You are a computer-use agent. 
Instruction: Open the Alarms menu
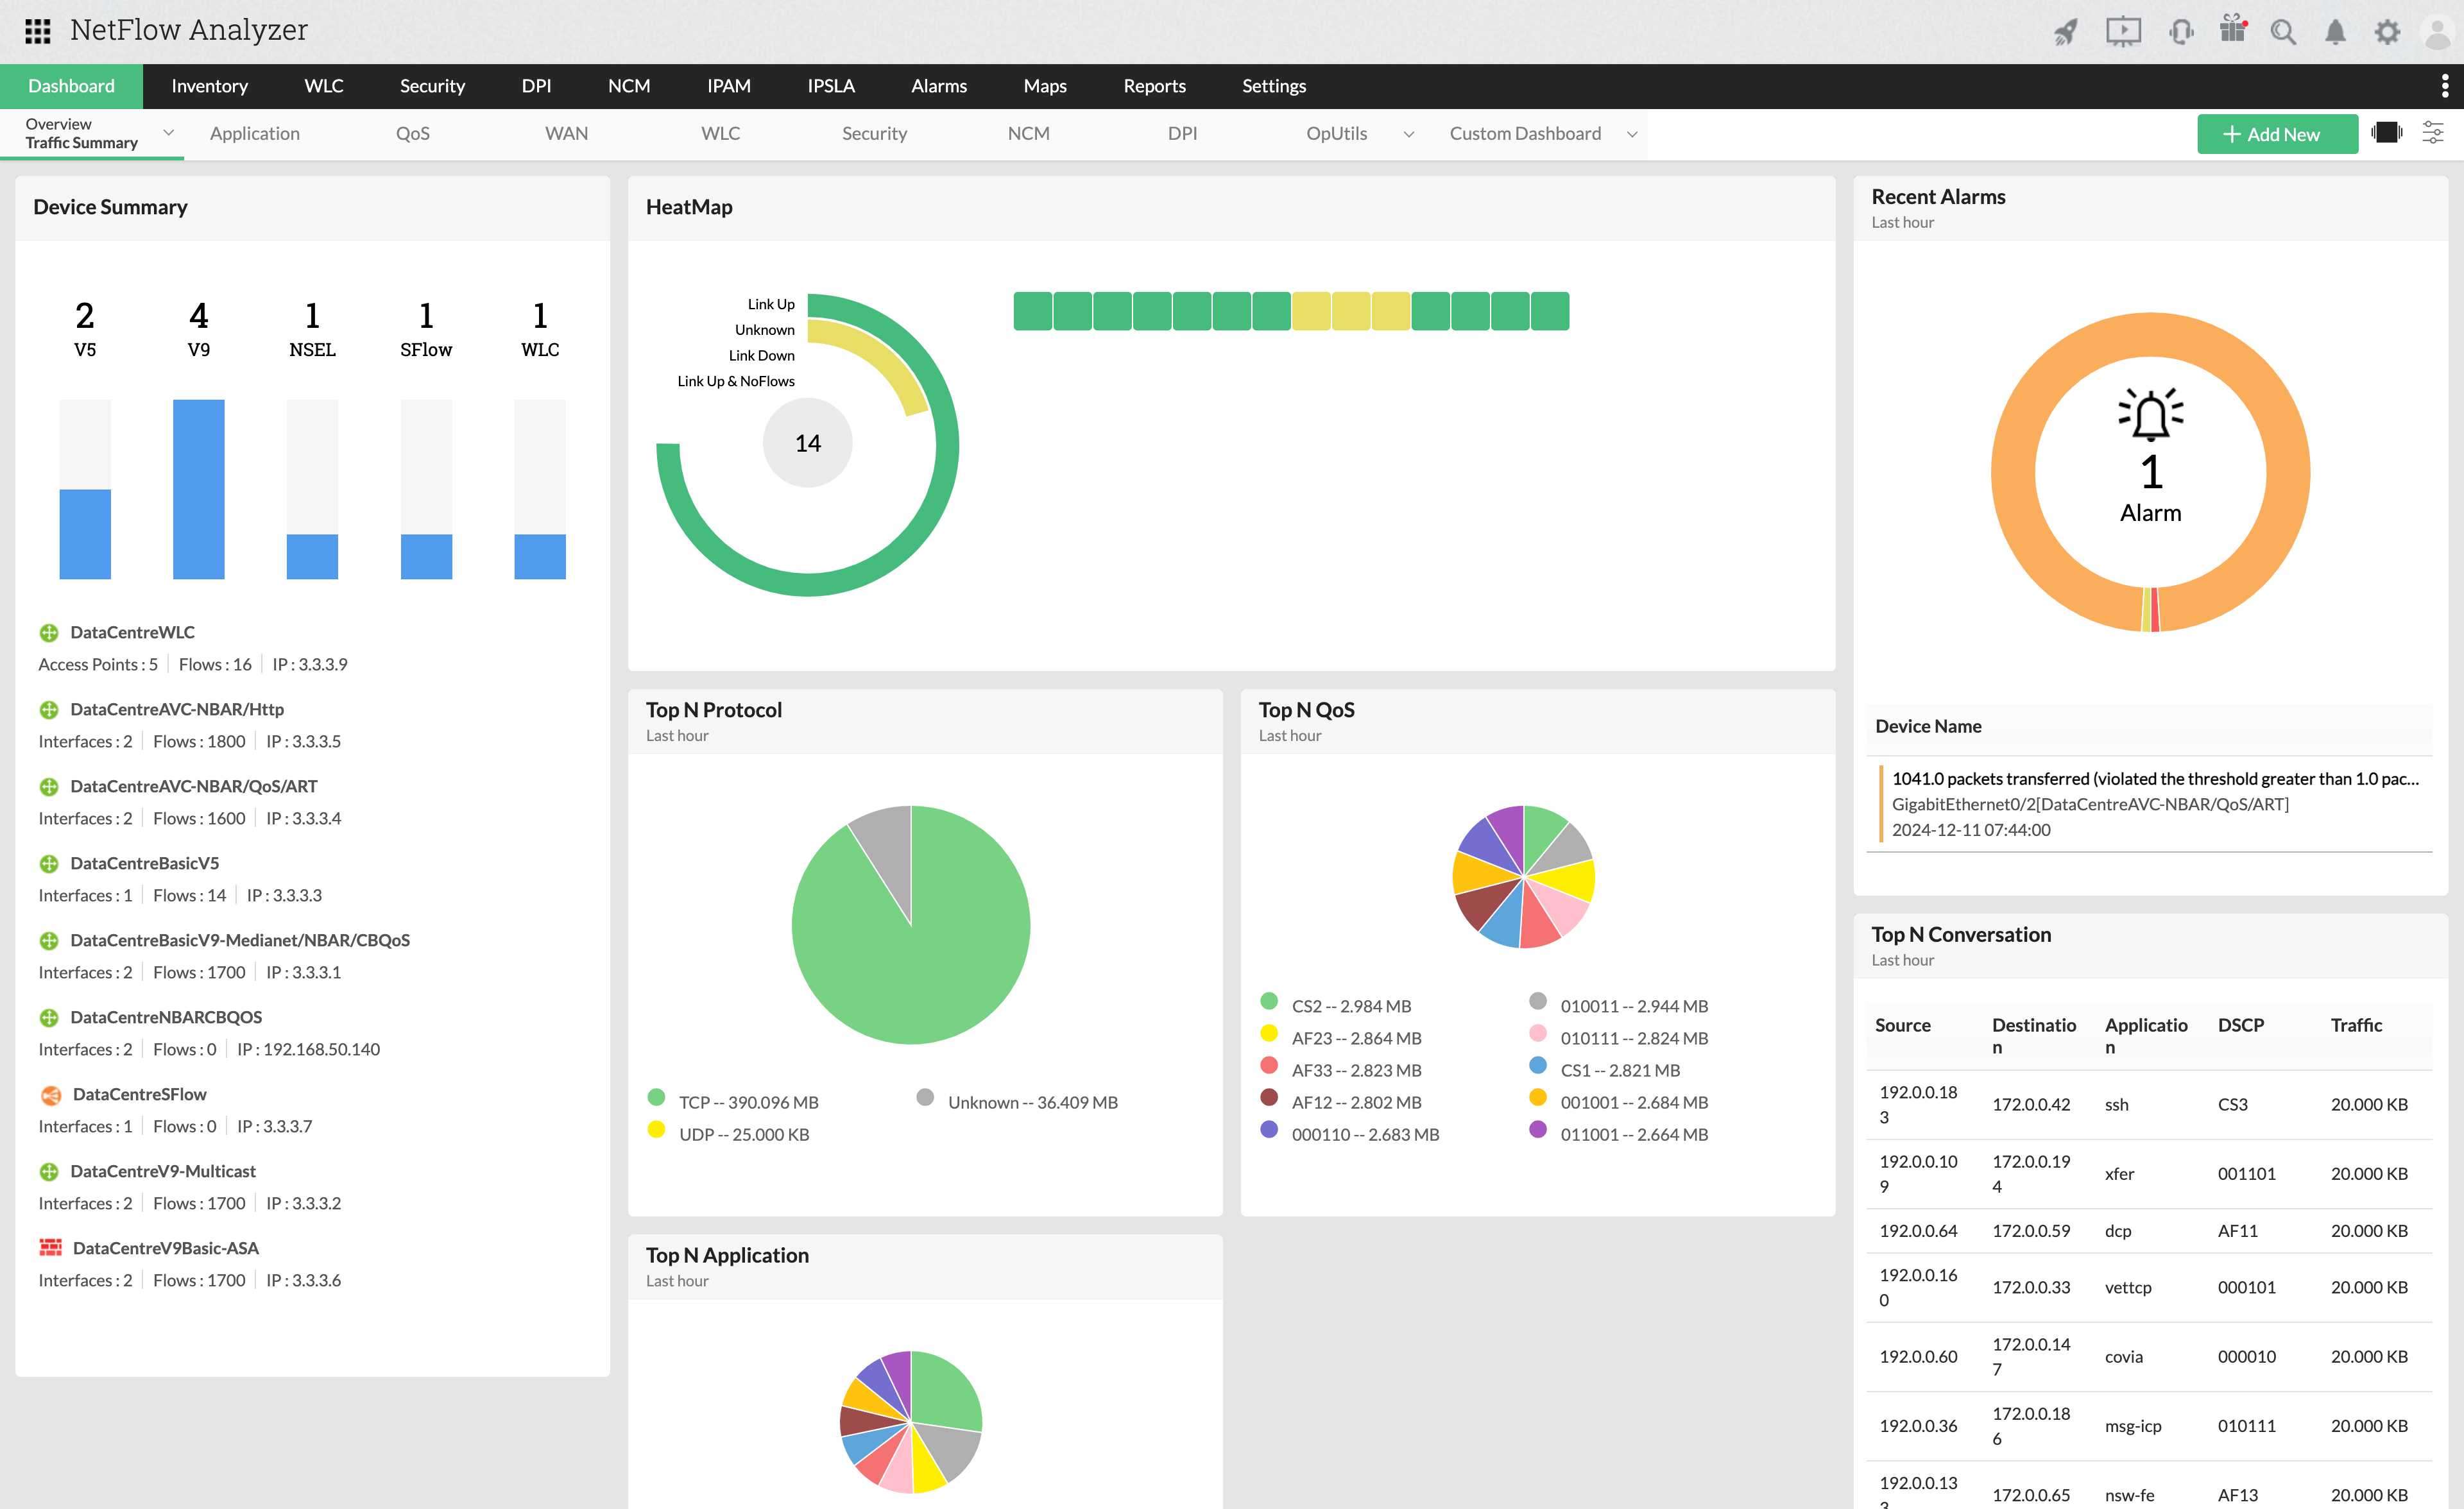[x=939, y=86]
